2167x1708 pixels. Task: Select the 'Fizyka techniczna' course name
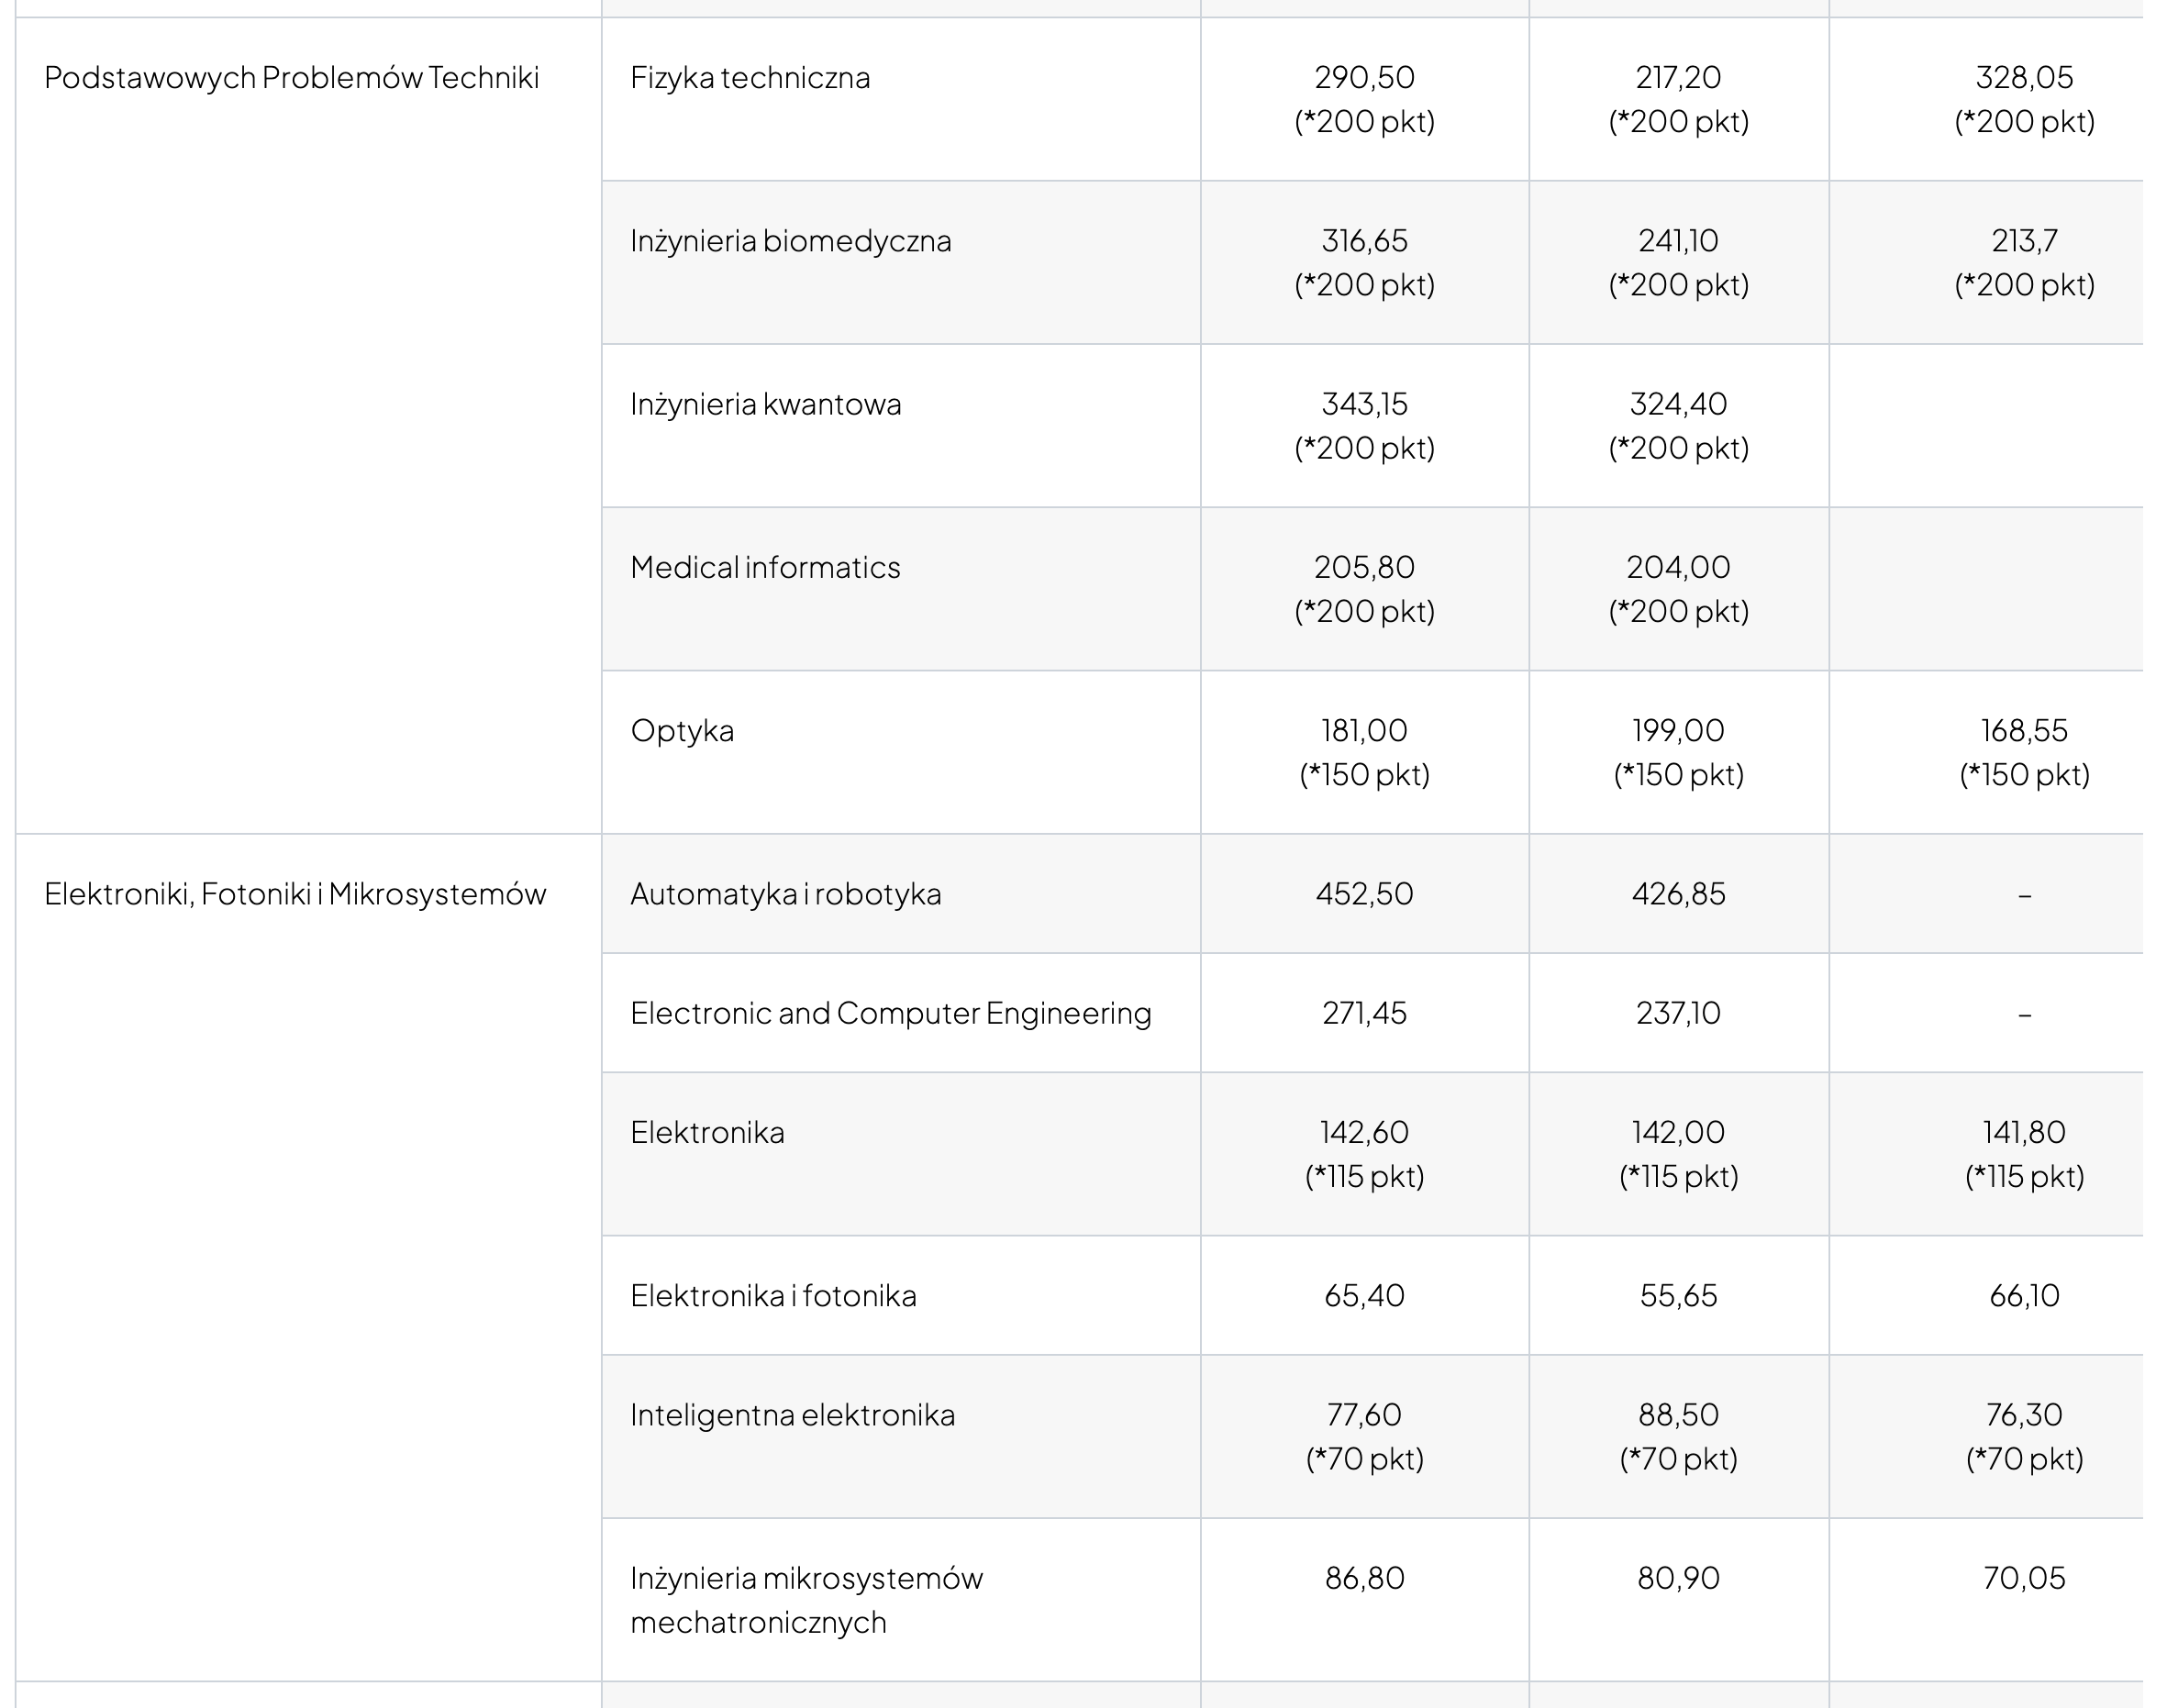(750, 78)
